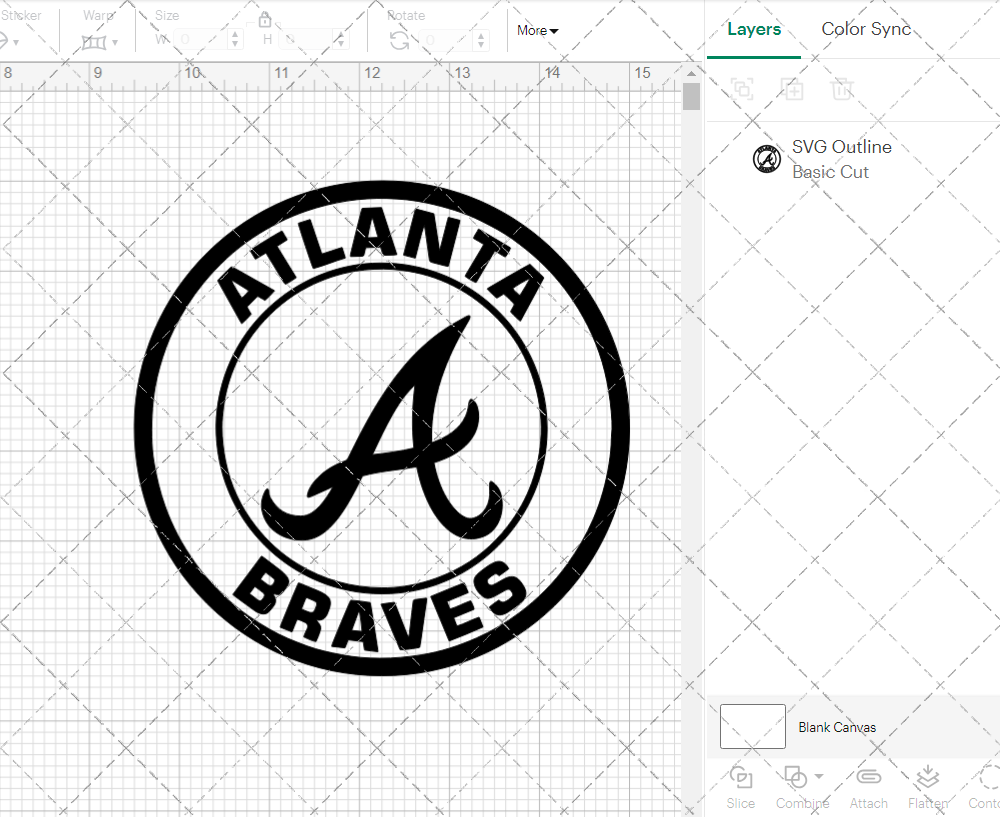Screen dimensions: 1000x817
Task: Click the Duplicate layer icon
Action: tap(792, 89)
